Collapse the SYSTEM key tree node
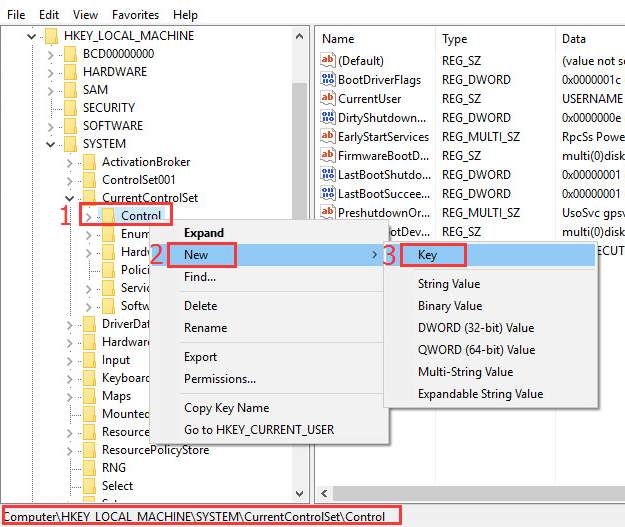Image resolution: width=625 pixels, height=527 pixels. click(x=50, y=144)
